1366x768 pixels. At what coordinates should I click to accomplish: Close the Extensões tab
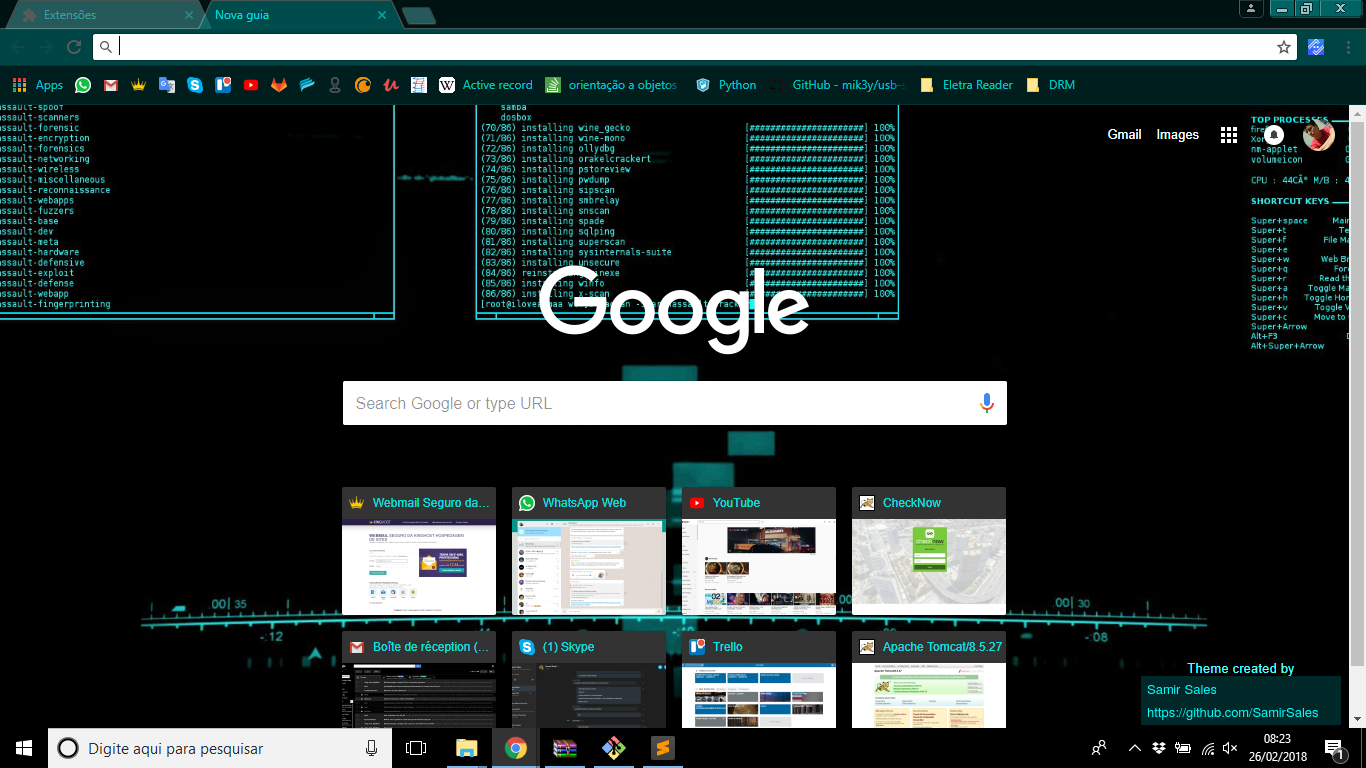click(x=188, y=15)
